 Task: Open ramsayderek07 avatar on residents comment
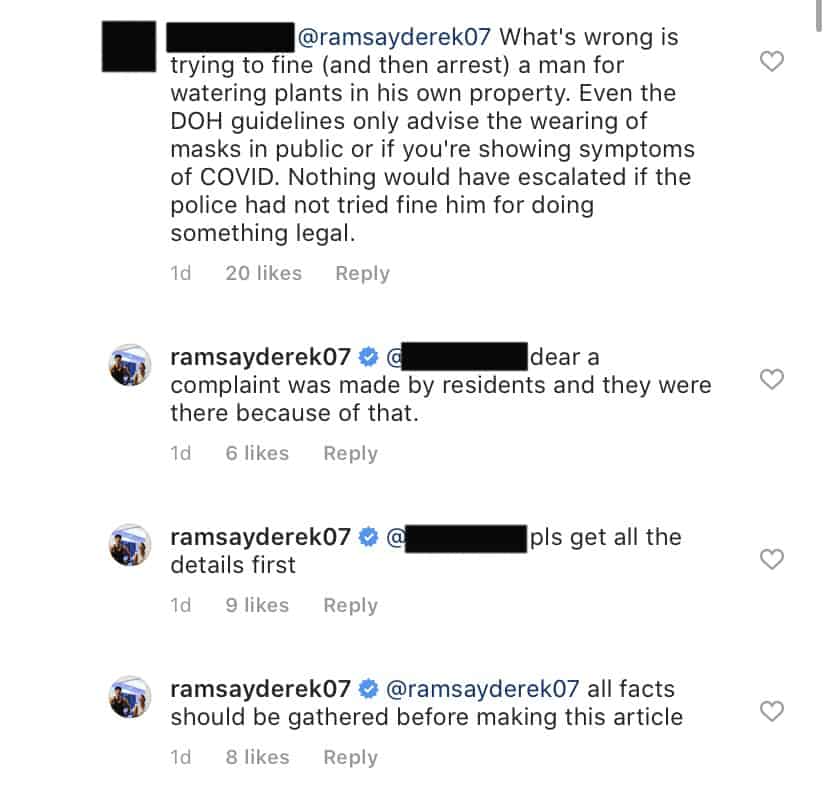(130, 365)
